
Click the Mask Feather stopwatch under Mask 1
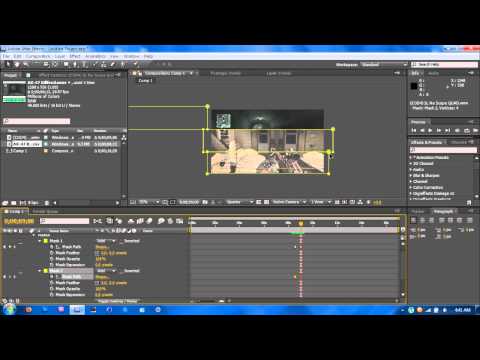click(52, 253)
